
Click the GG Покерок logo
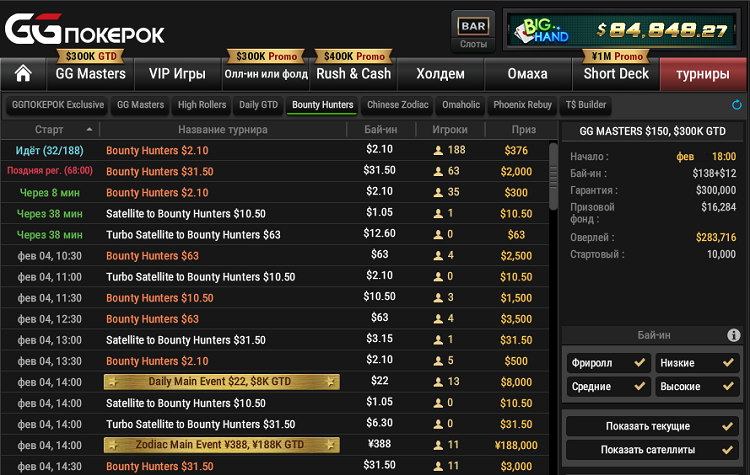pyautogui.click(x=85, y=30)
